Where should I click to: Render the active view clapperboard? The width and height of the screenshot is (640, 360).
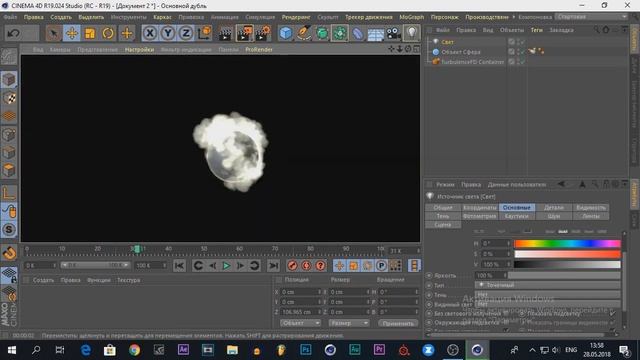[x=225, y=33]
